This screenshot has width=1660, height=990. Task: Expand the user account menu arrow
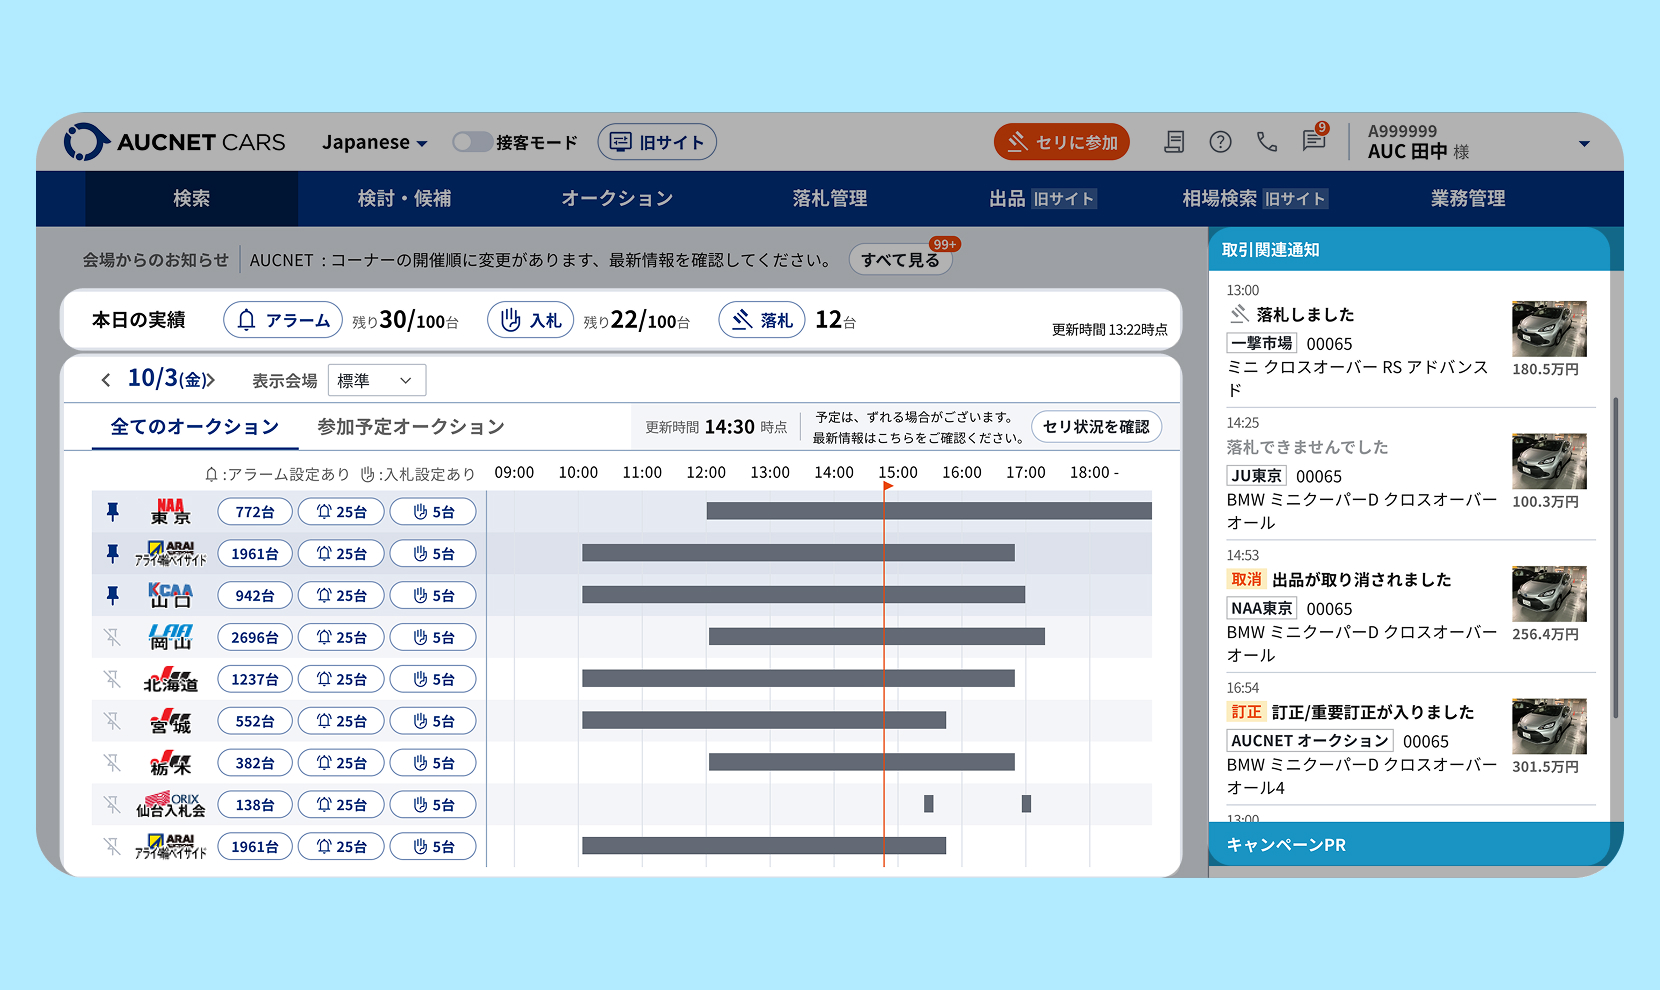(1584, 144)
